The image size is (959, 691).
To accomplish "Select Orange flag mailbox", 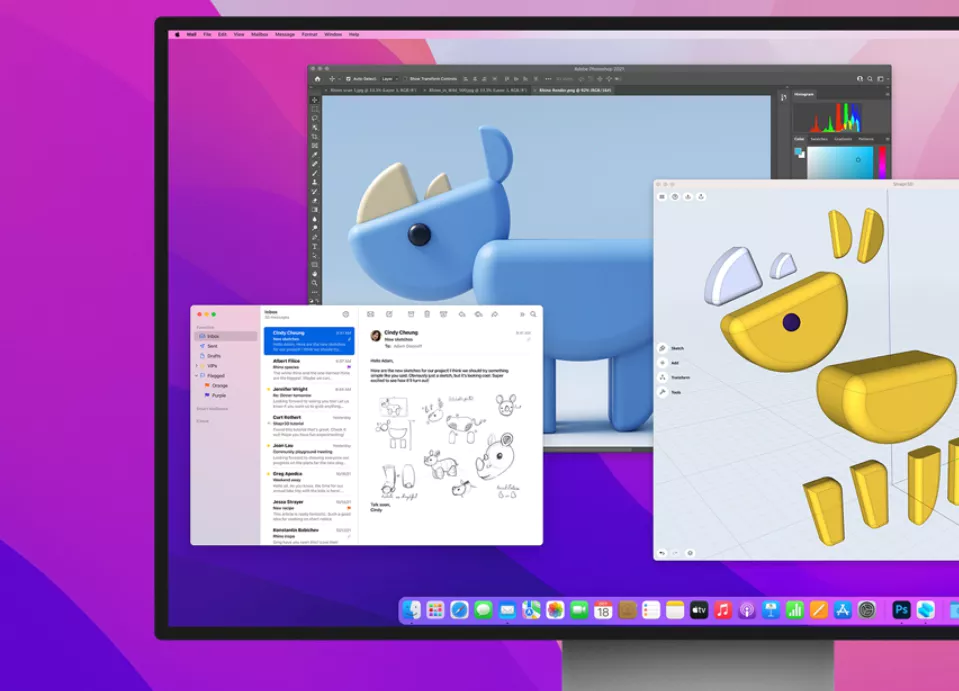I will click(x=226, y=385).
